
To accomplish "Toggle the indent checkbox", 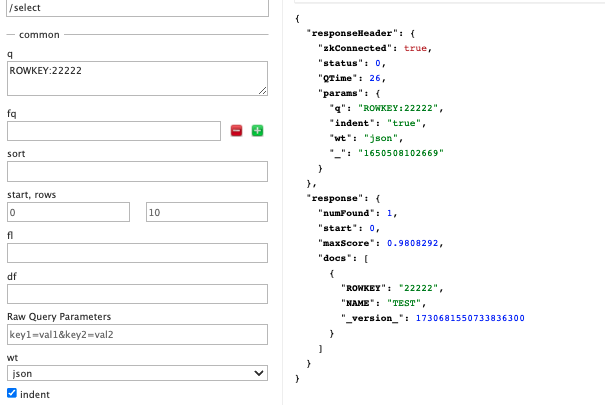I will click(12, 393).
